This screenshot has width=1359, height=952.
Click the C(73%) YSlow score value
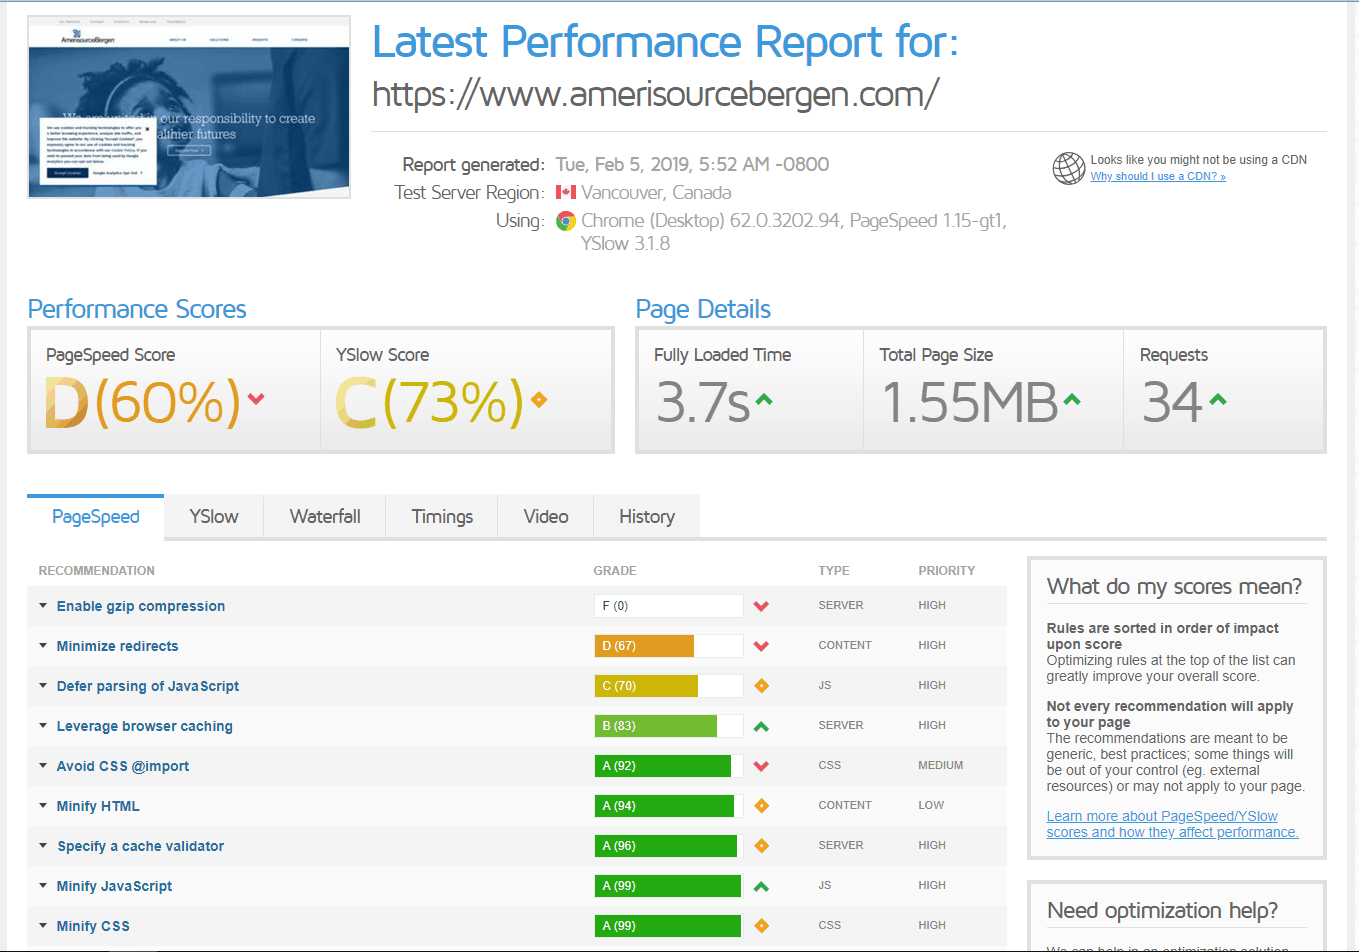(430, 402)
